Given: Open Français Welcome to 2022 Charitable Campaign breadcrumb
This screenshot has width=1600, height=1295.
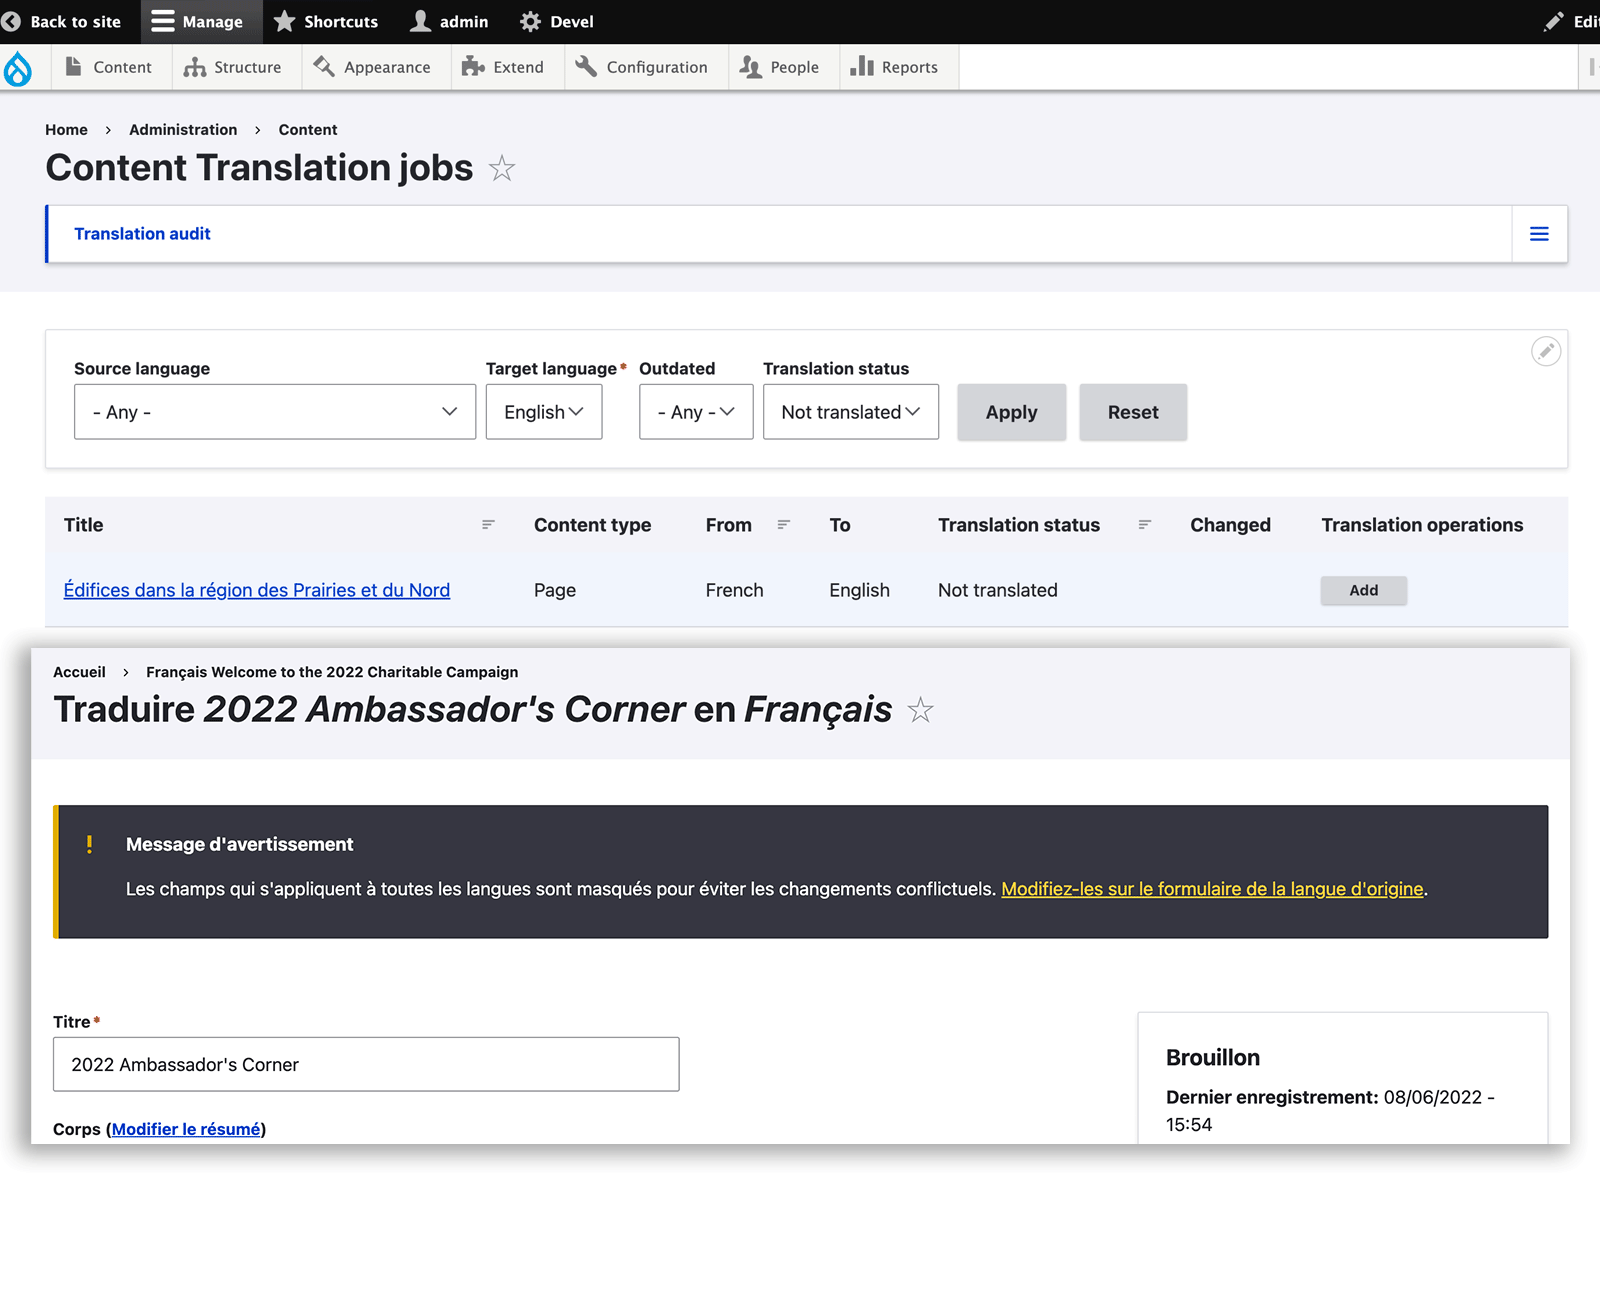Looking at the screenshot, I should tap(332, 672).
